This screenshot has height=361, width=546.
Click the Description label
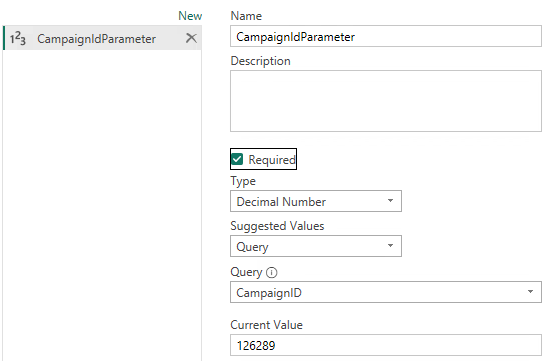coord(260,61)
